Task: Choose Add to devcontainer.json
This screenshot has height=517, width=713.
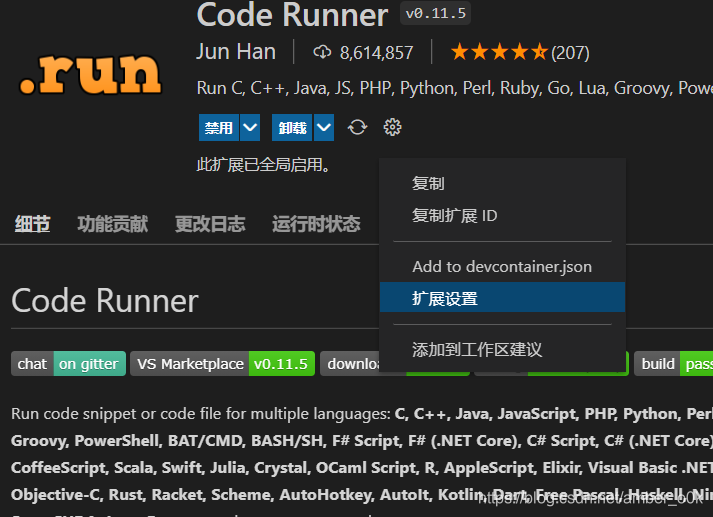Action: point(502,266)
